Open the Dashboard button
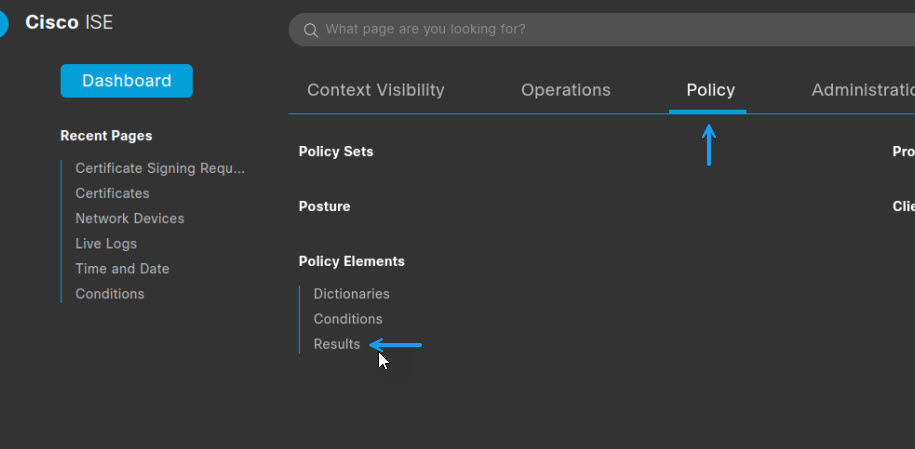Image resolution: width=915 pixels, height=449 pixels. click(127, 81)
